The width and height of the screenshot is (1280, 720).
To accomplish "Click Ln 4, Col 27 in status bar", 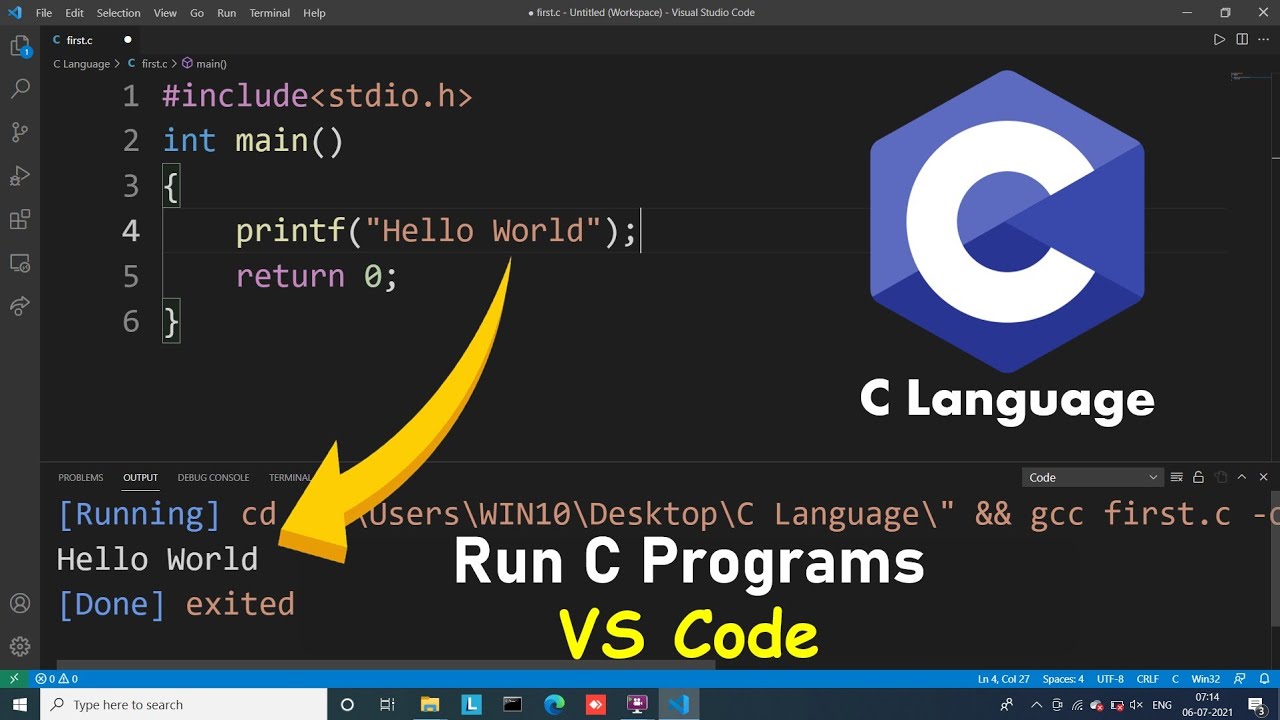I will [1004, 679].
